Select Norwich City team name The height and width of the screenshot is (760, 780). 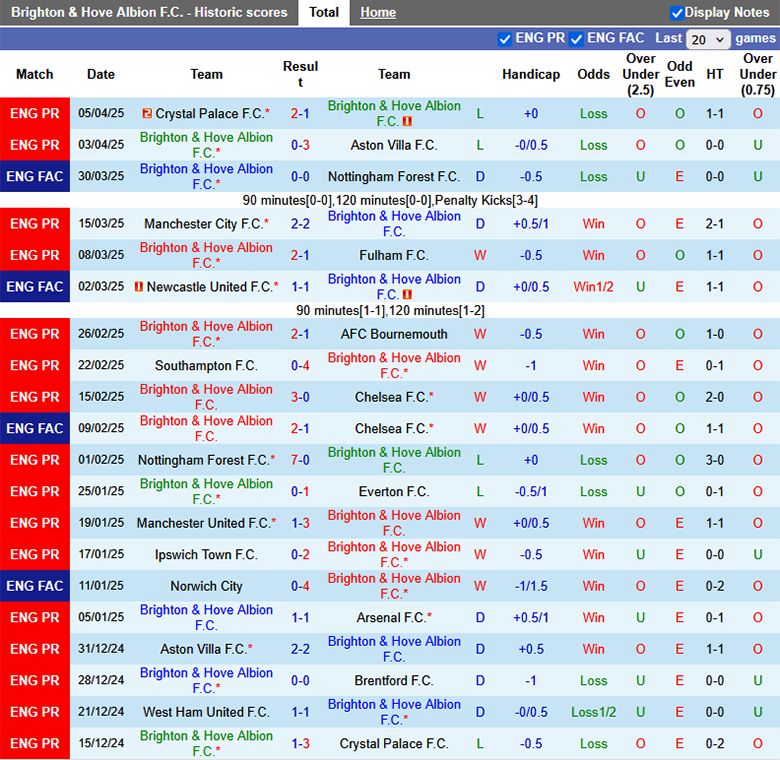click(x=206, y=586)
